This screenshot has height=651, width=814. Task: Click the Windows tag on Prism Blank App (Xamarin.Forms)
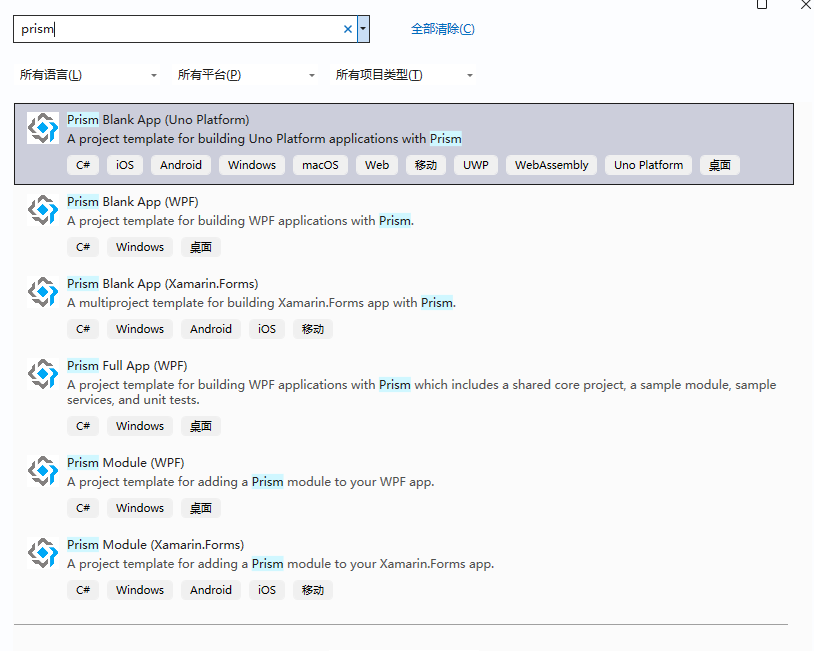tap(140, 329)
